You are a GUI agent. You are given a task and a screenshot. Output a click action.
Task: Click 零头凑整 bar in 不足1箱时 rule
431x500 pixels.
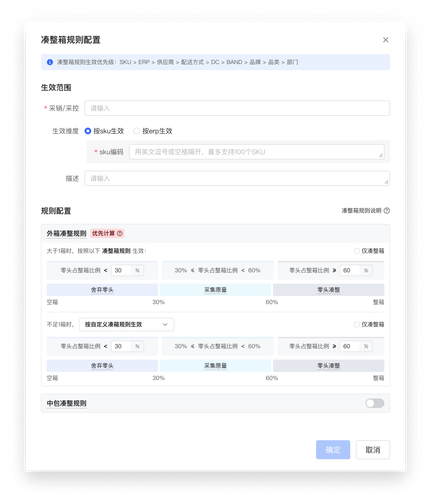(328, 366)
